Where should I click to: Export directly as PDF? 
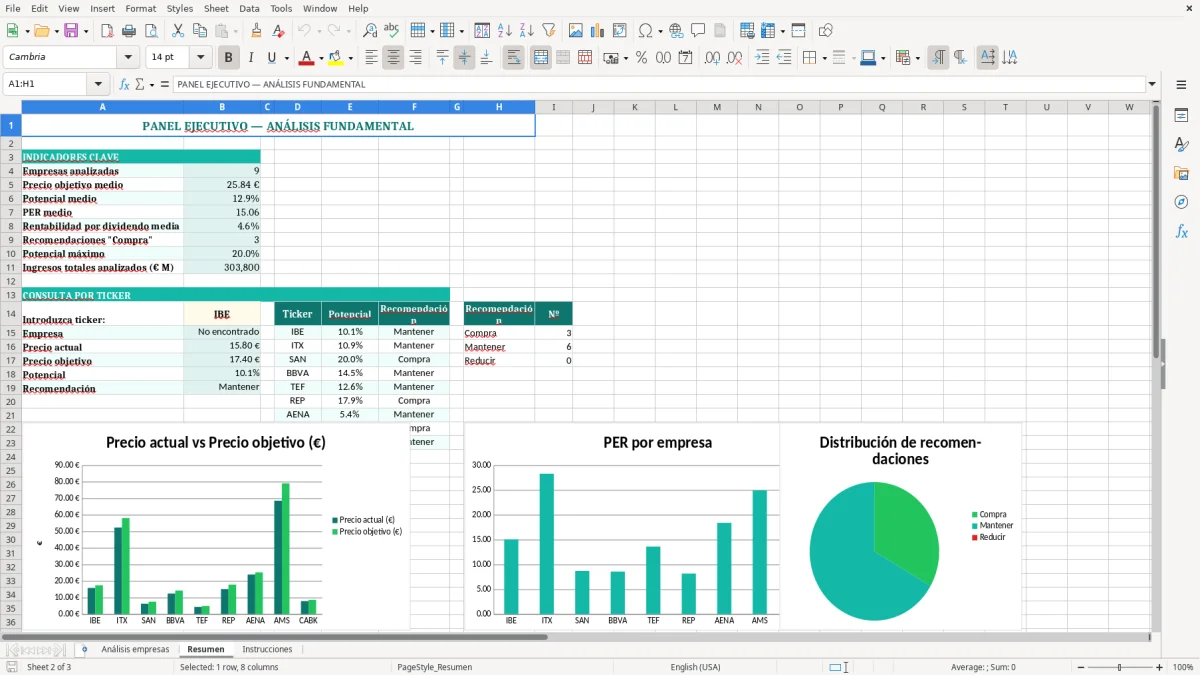[x=107, y=31]
